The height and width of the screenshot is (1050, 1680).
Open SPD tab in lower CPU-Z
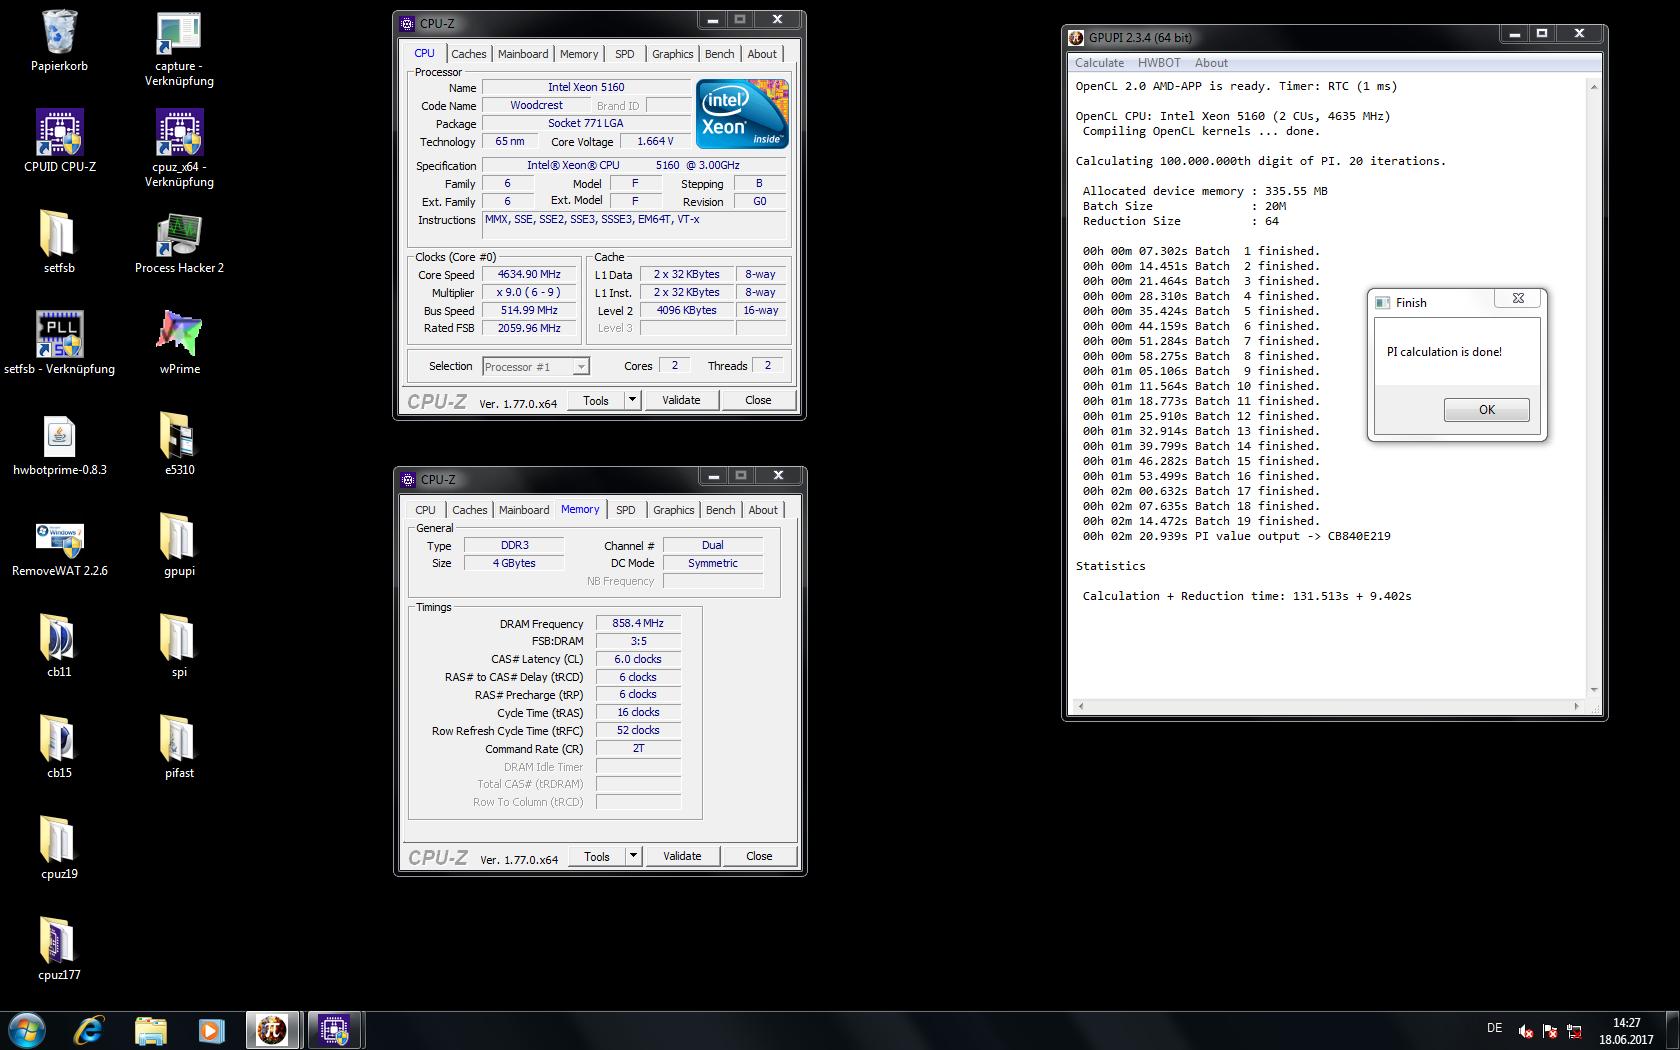(x=626, y=510)
